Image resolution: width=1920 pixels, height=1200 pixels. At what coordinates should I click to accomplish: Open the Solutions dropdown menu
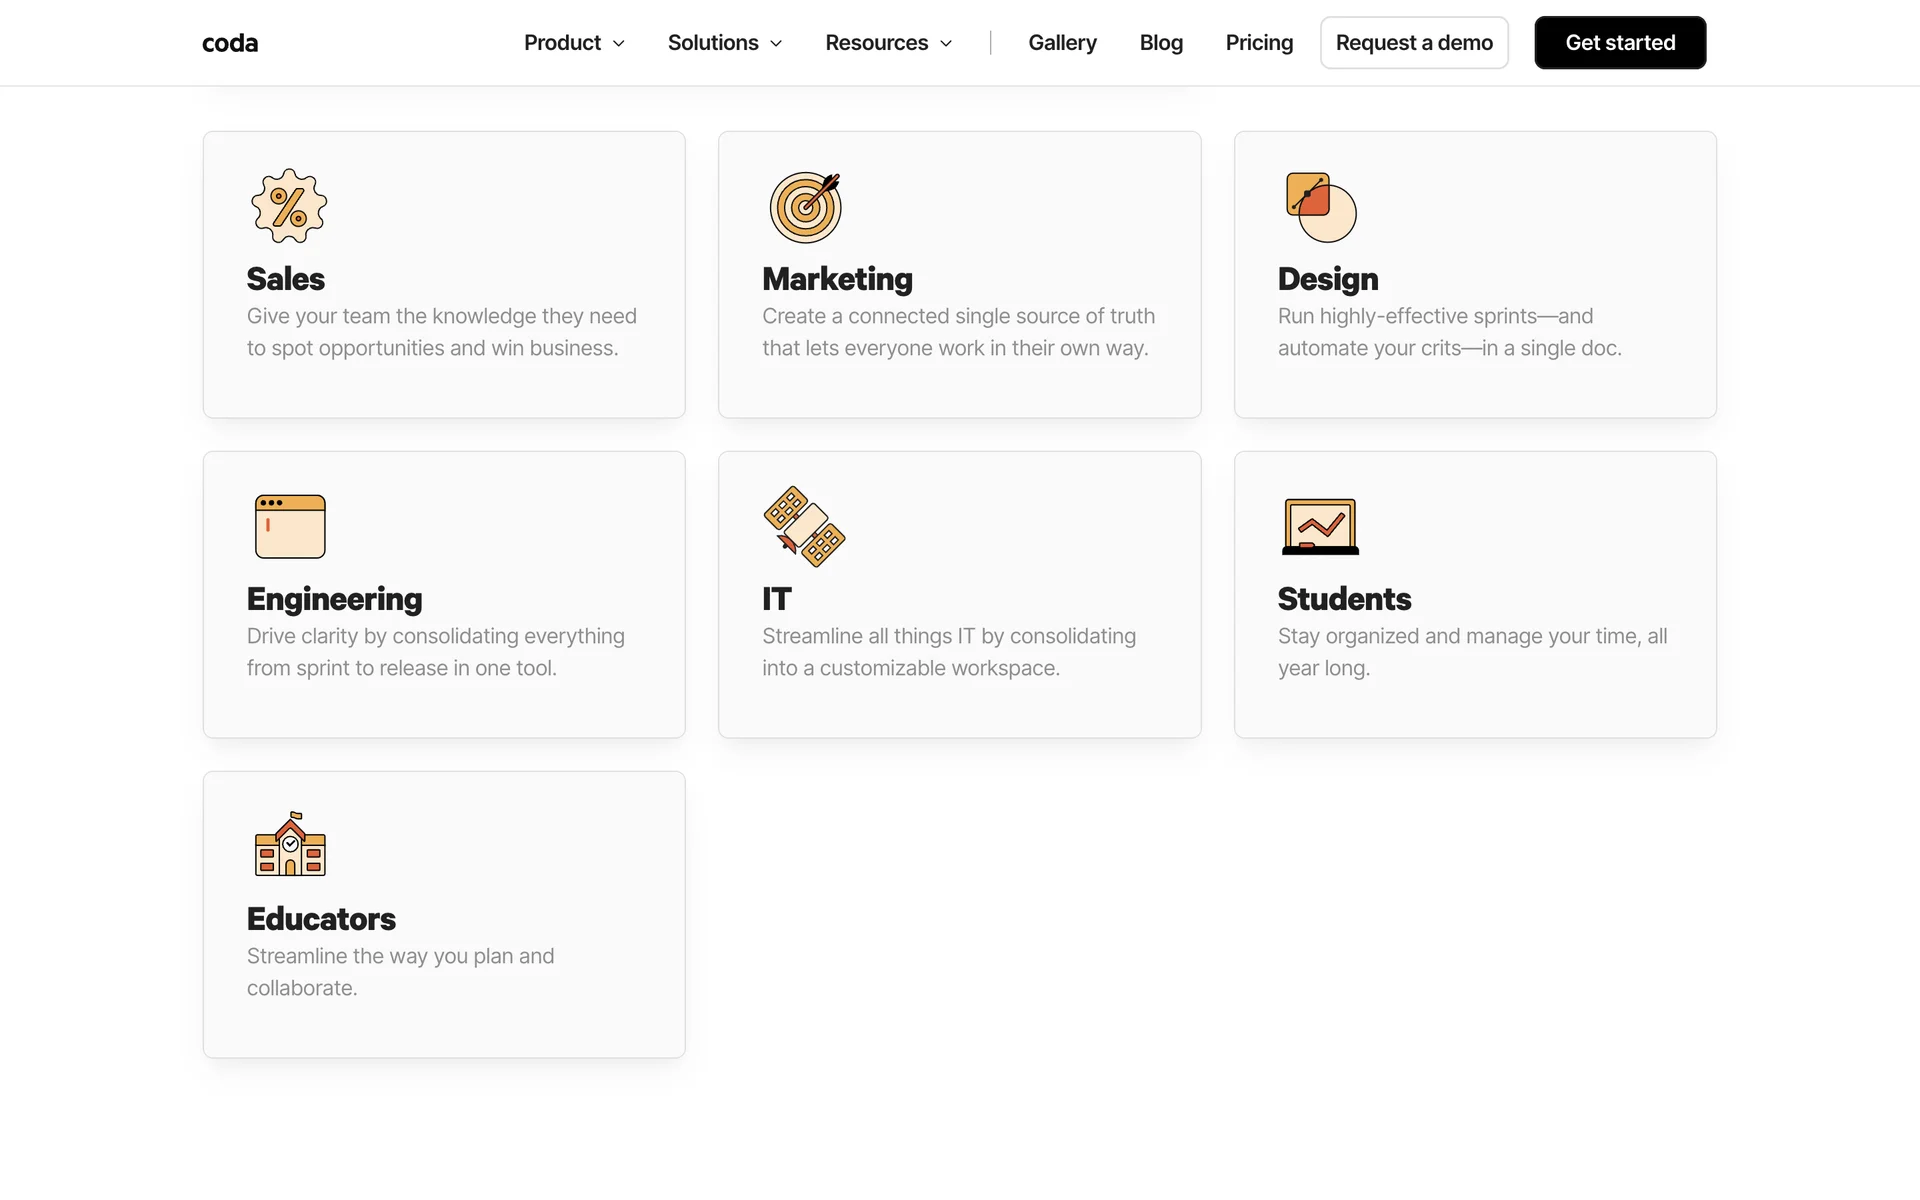coord(725,43)
